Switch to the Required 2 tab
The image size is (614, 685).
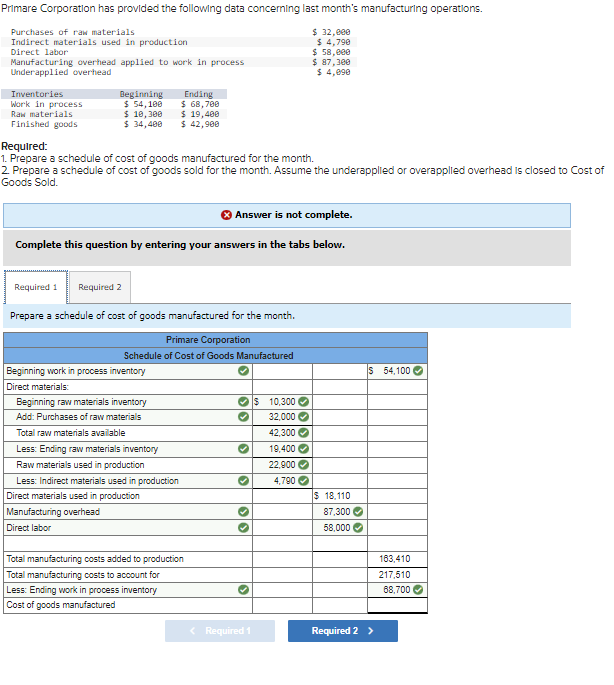coord(100,287)
